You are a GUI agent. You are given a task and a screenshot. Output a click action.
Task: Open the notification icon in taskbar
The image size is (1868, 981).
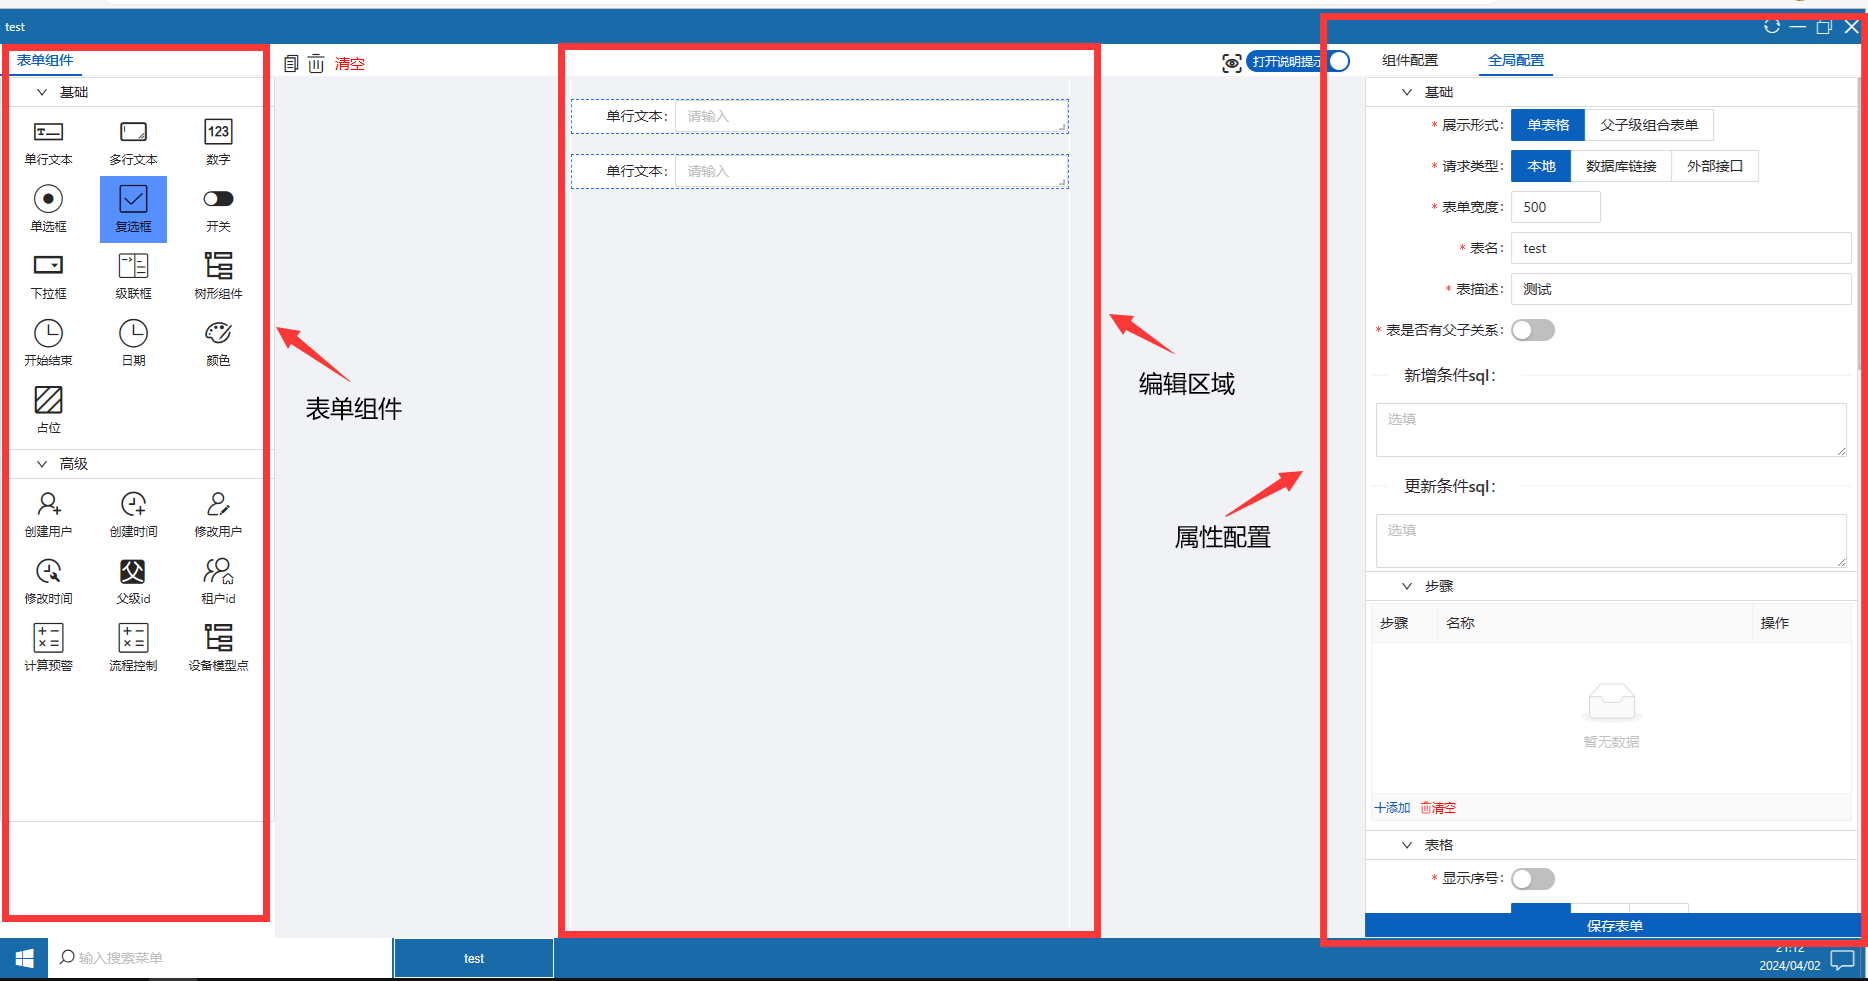coord(1842,960)
